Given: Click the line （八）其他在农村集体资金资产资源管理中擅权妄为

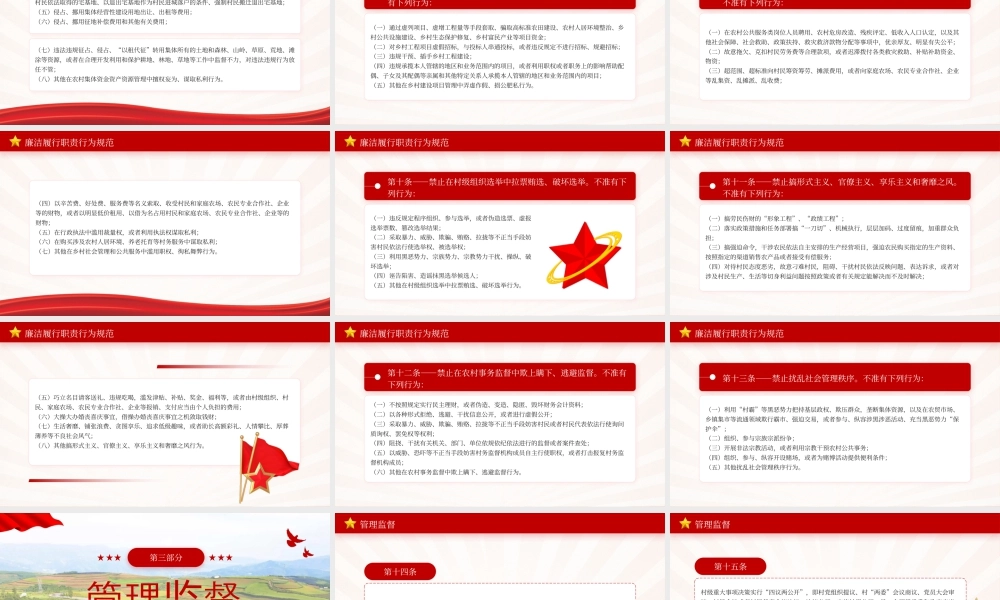Looking at the screenshot, I should [x=129, y=80].
